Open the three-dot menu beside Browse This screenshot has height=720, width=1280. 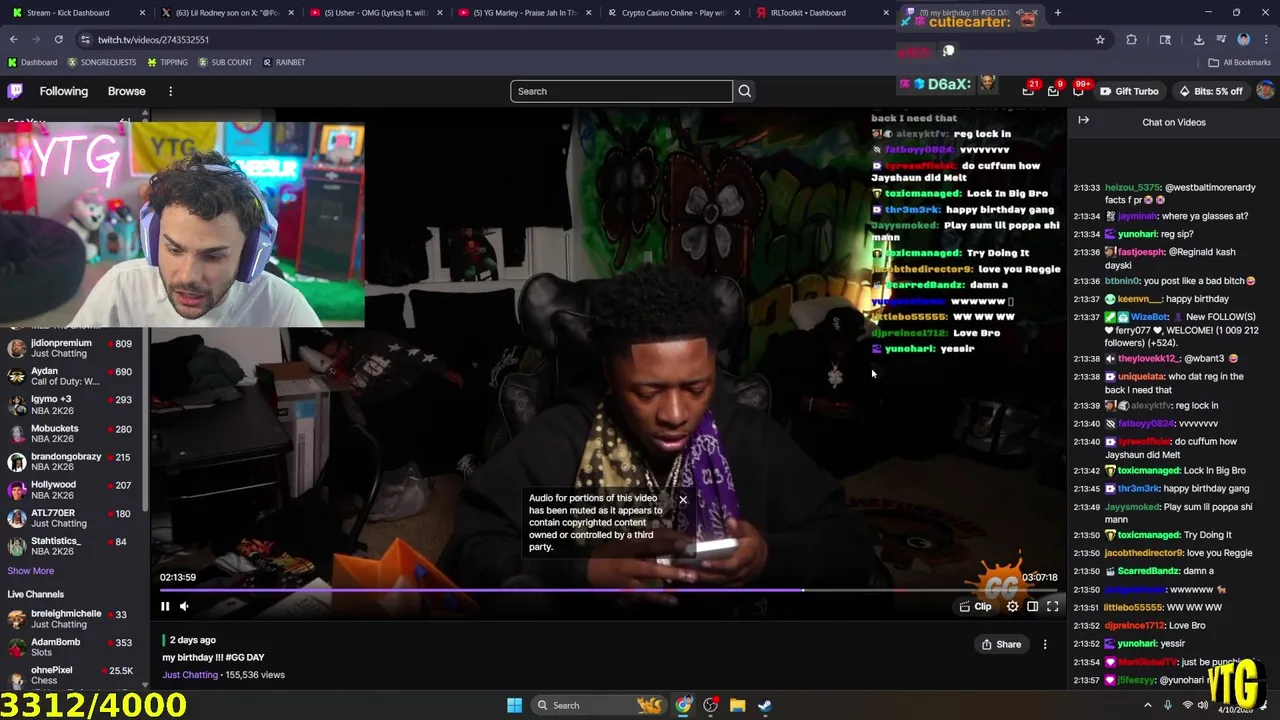[x=170, y=91]
